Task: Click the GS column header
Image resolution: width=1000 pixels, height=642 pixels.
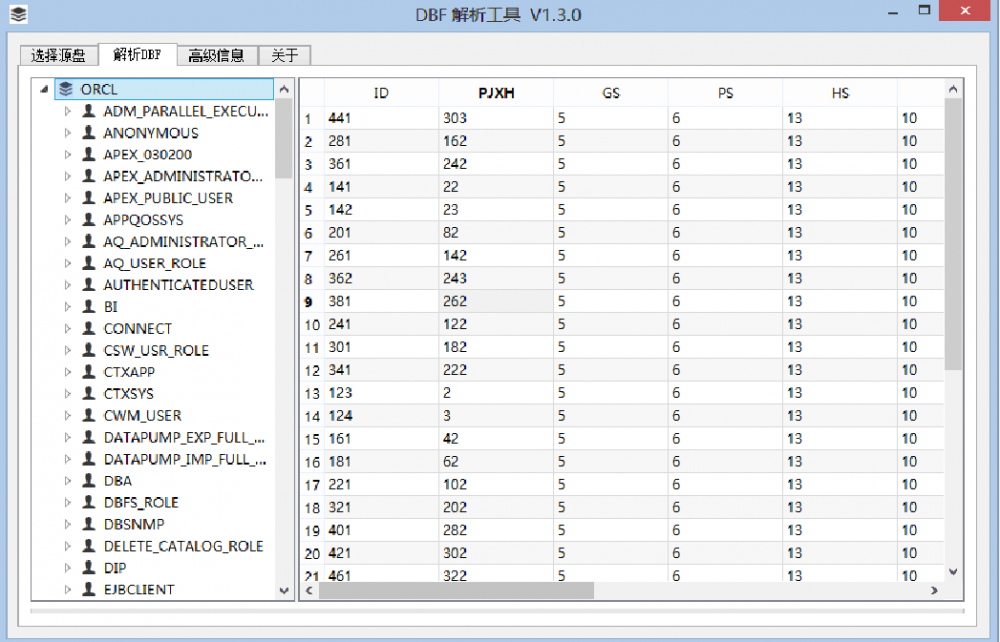Action: click(x=611, y=93)
